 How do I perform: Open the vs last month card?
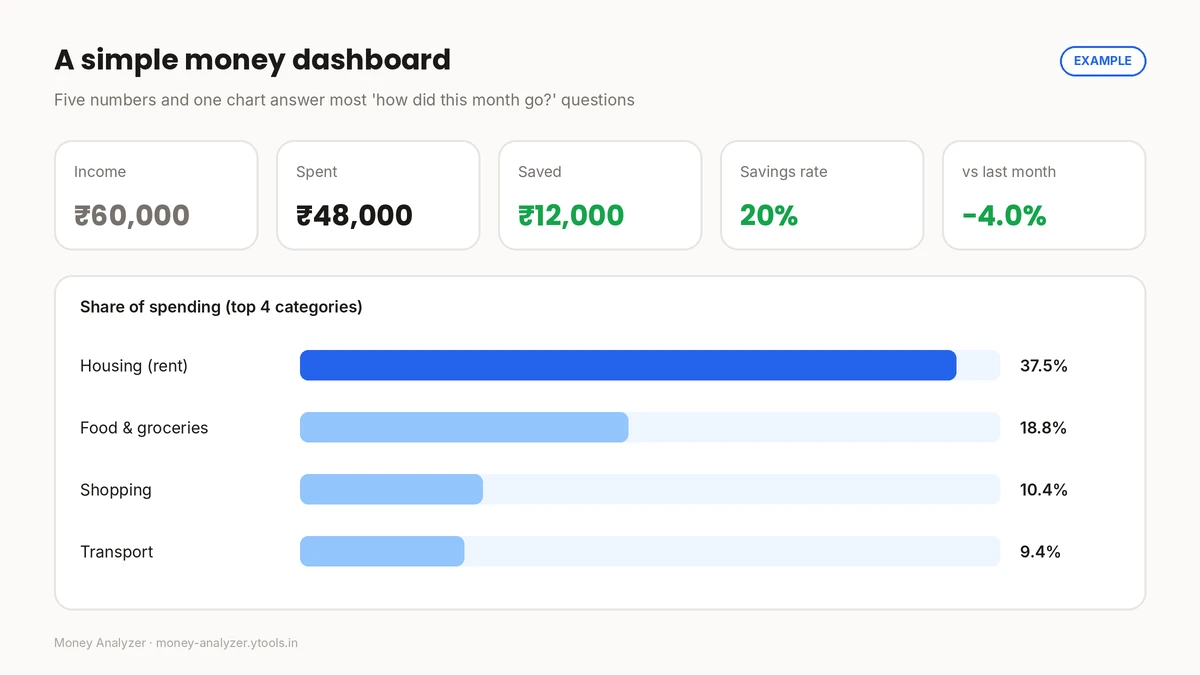coord(1044,195)
